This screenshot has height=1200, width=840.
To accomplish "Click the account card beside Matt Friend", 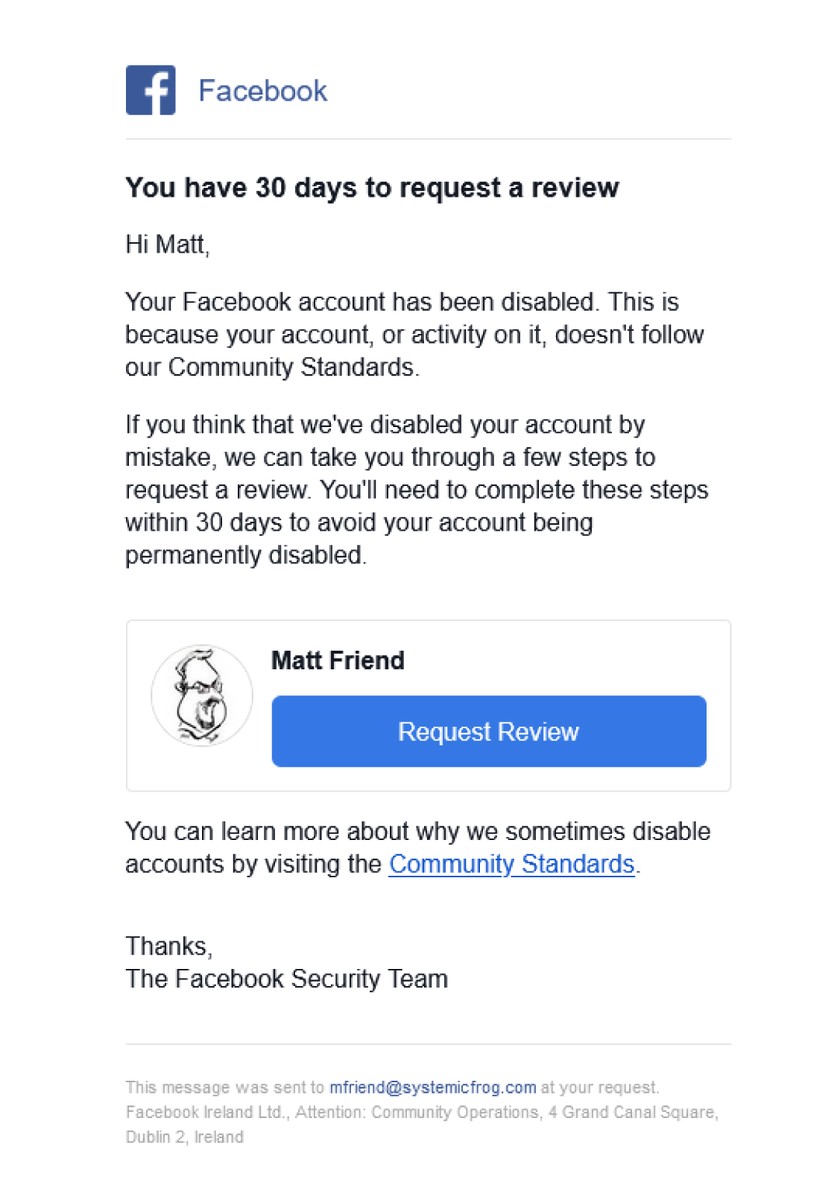I will tap(428, 705).
